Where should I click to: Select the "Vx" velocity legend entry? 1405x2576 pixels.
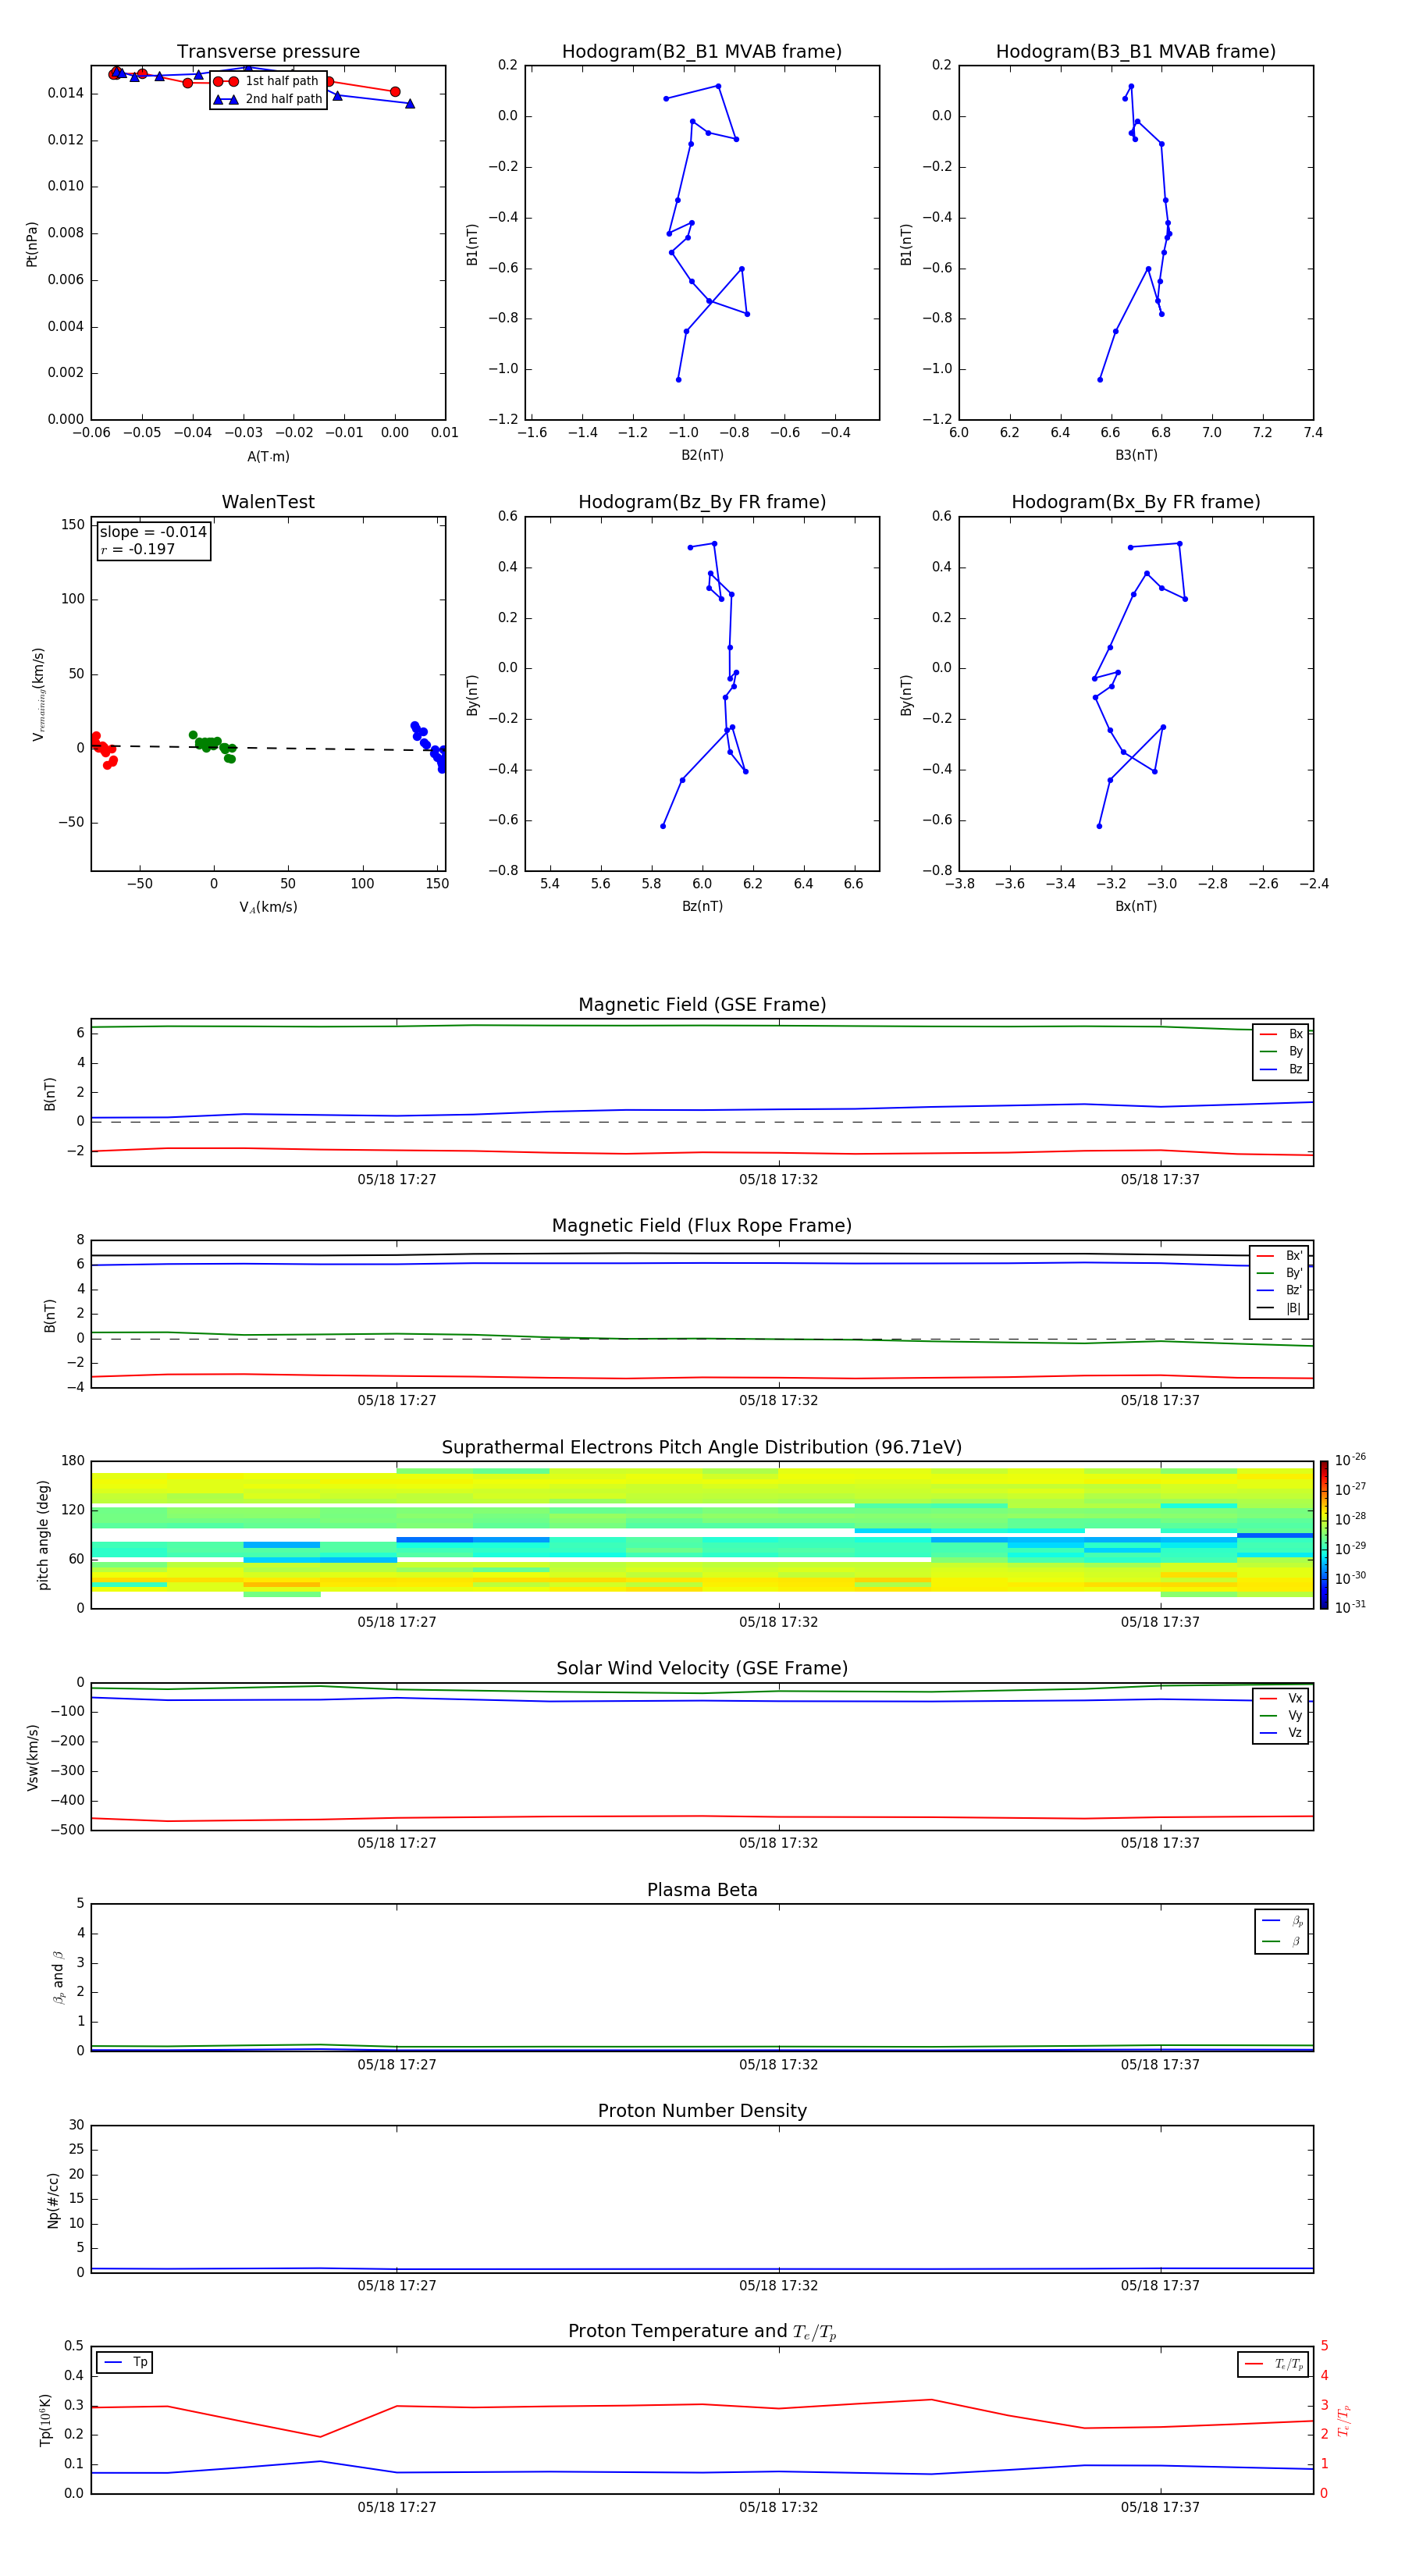click(1281, 1698)
